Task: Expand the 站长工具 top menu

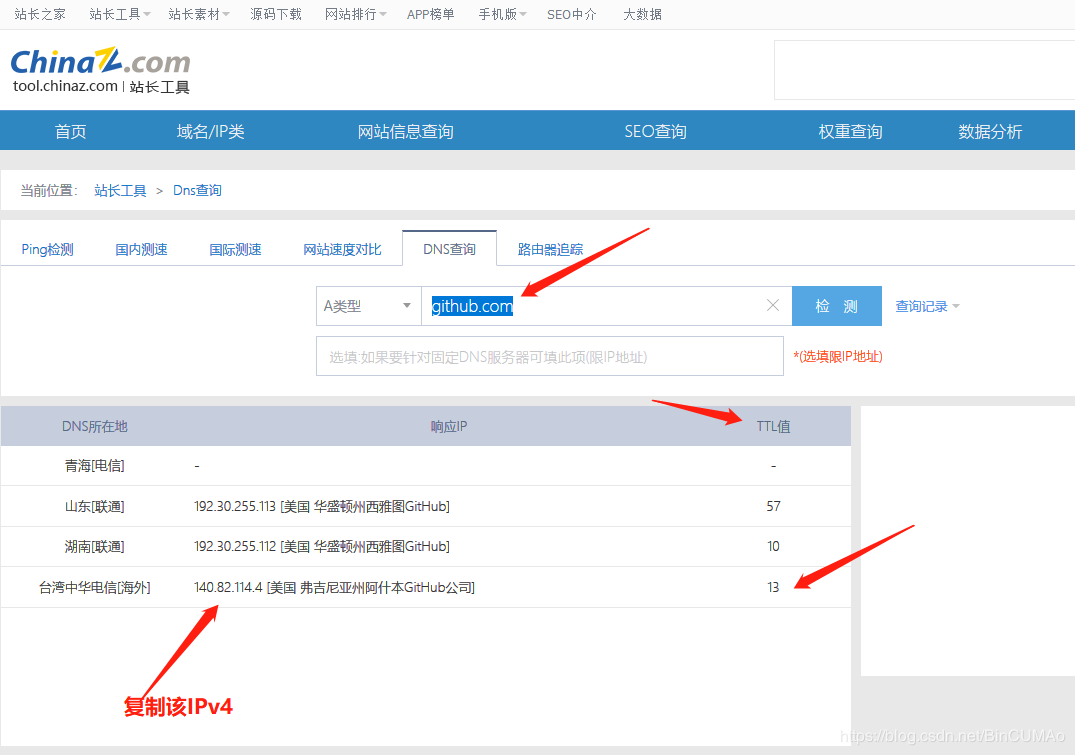Action: pyautogui.click(x=119, y=14)
